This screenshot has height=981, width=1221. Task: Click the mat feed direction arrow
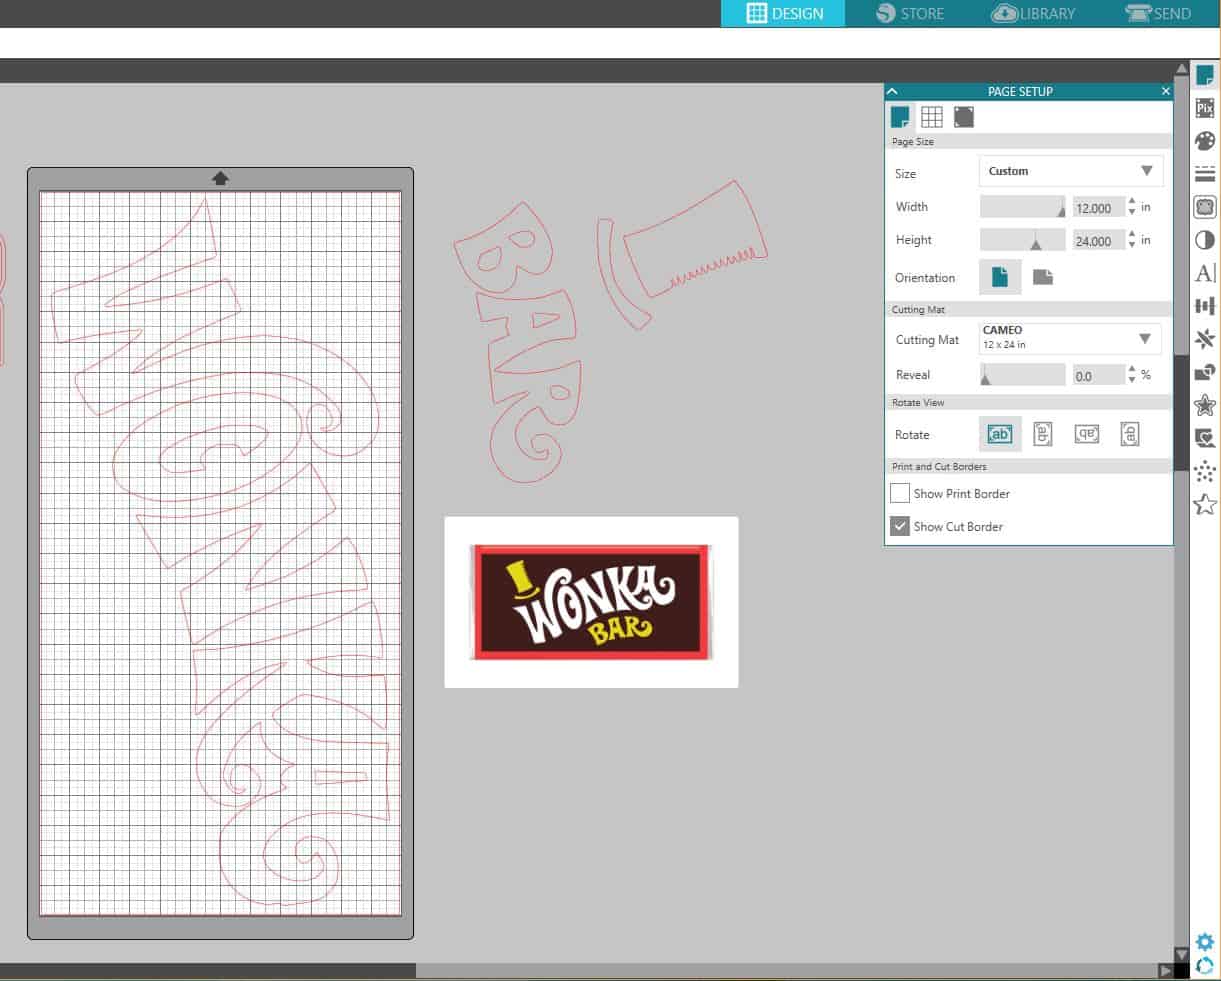tap(220, 178)
